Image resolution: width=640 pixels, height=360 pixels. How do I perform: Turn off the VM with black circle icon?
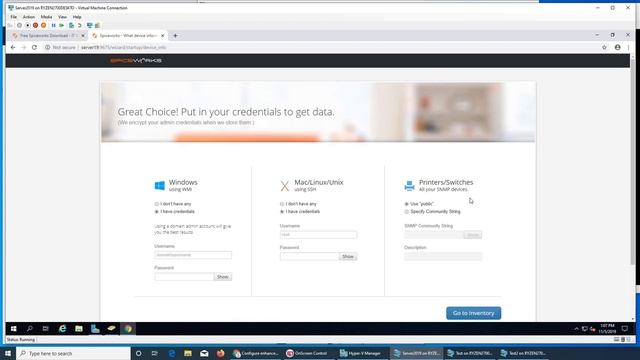point(27,25)
